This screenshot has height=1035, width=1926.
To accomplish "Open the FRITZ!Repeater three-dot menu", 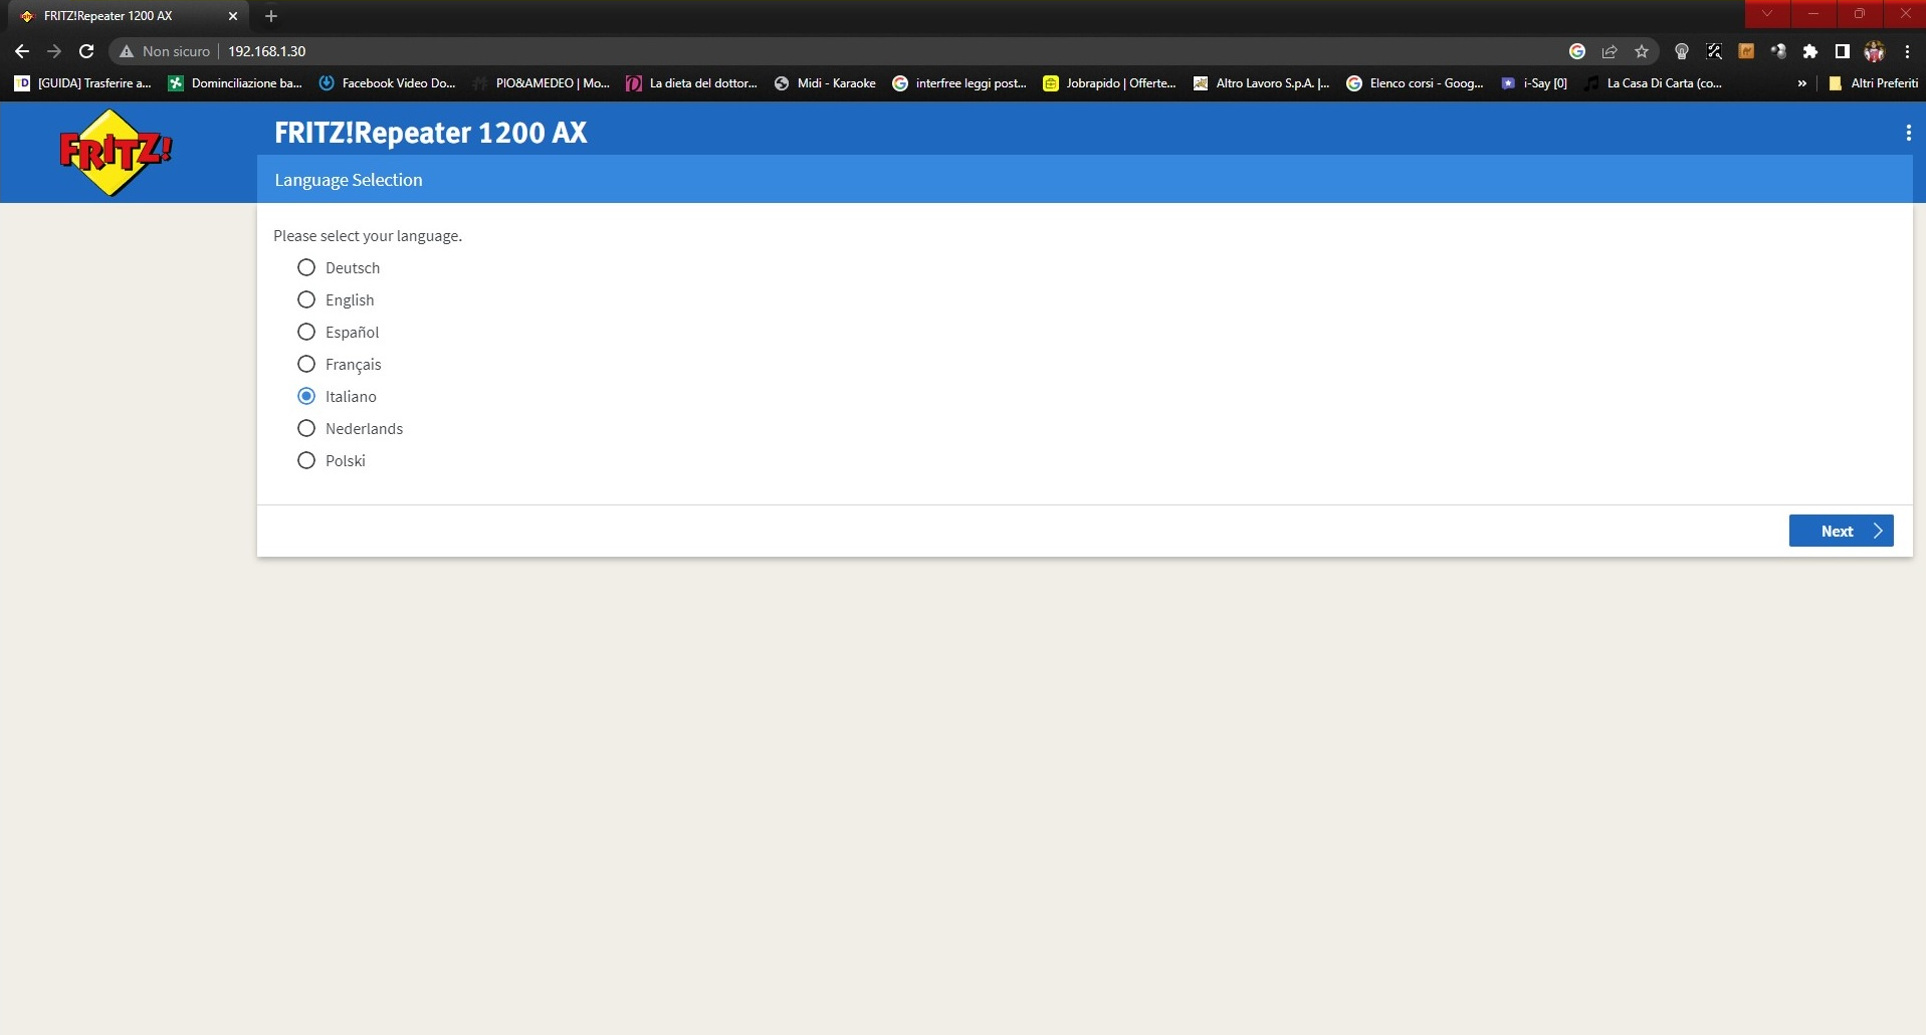I will pos(1908,132).
